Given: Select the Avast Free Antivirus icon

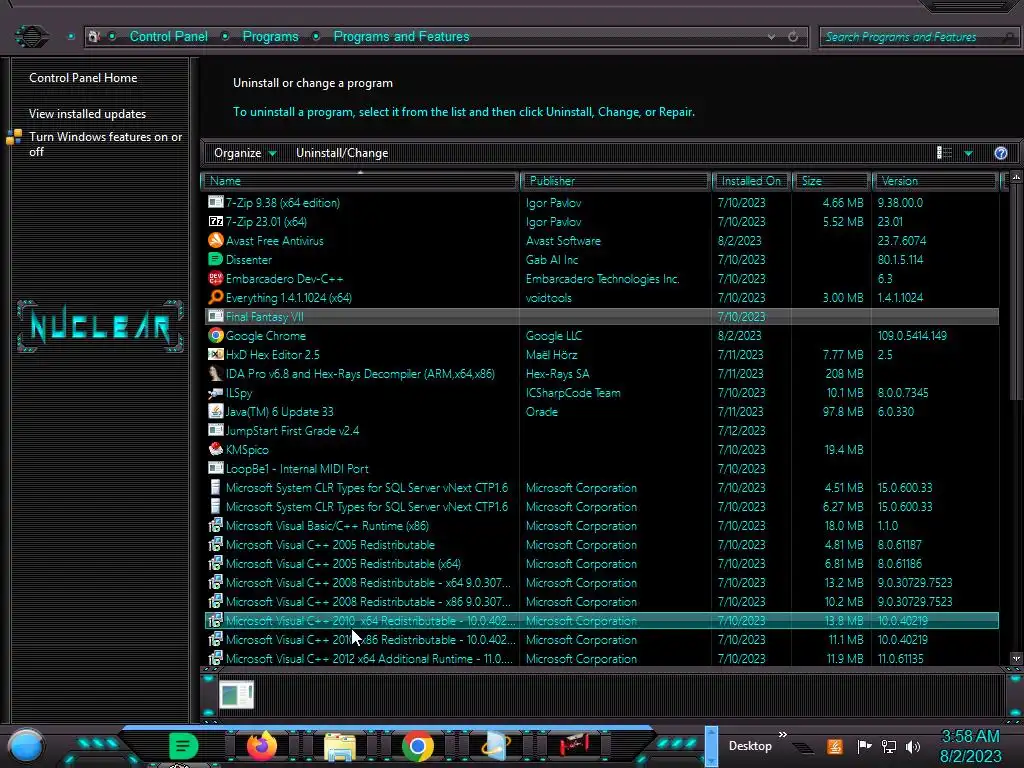Looking at the screenshot, I should pos(216,240).
